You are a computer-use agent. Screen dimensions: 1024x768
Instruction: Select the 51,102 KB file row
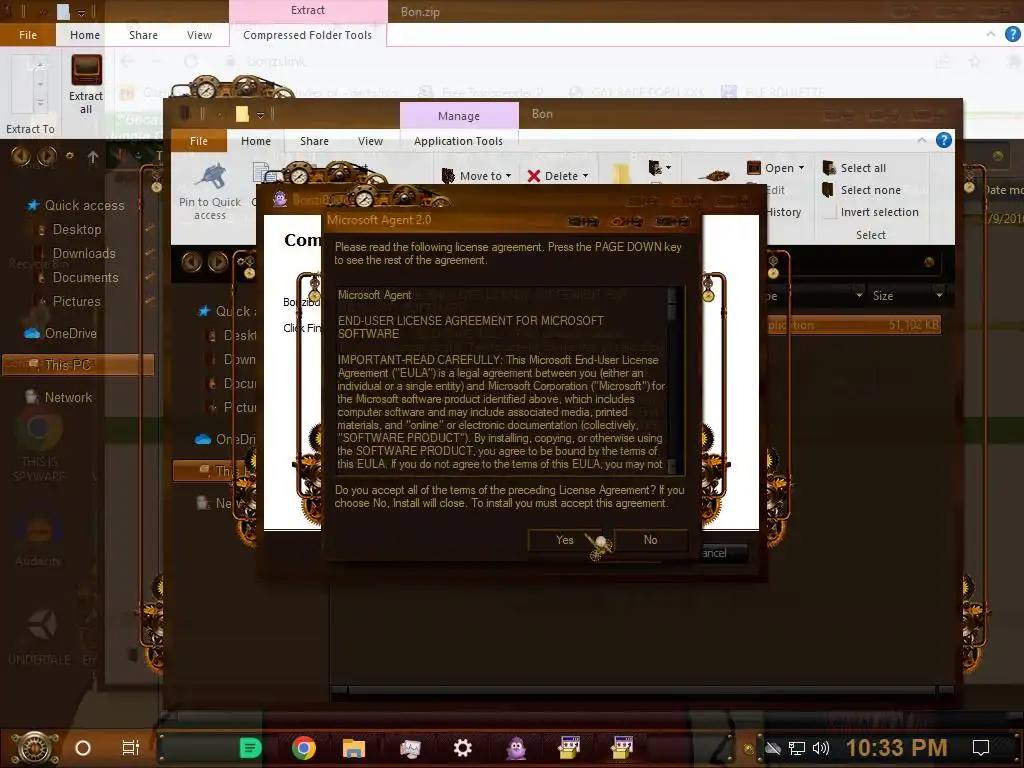coord(854,325)
